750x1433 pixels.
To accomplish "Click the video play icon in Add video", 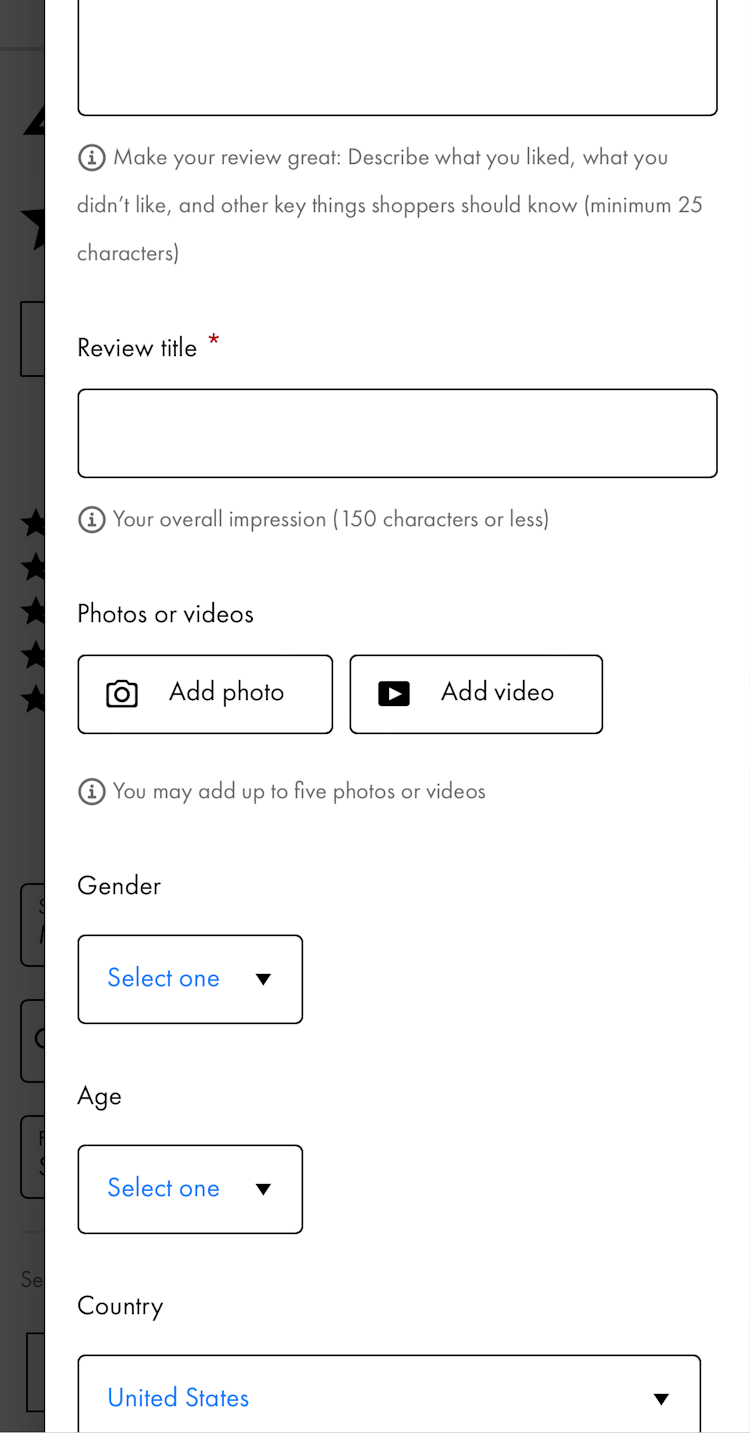I will click(x=394, y=694).
